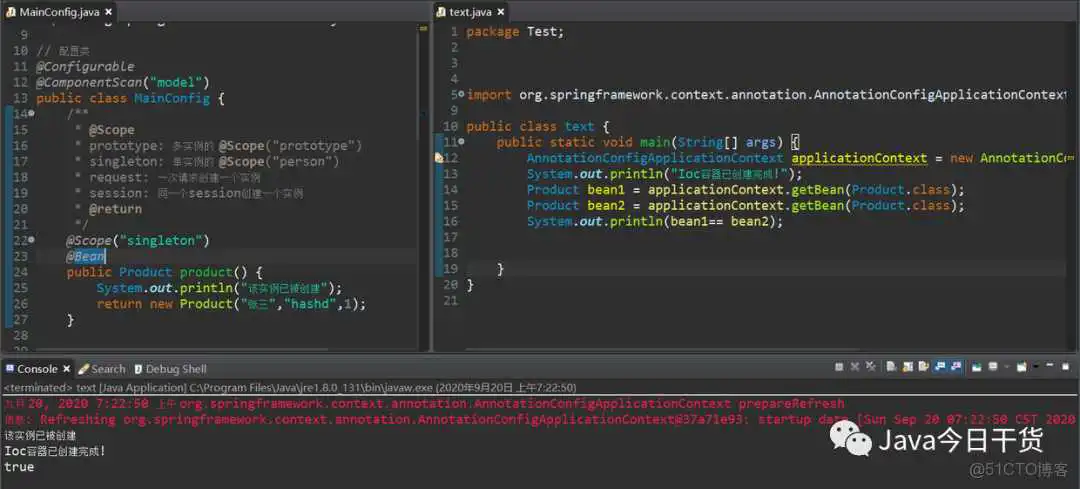Click line number 16 in text.java gutter
The width and height of the screenshot is (1080, 489).
click(x=450, y=221)
